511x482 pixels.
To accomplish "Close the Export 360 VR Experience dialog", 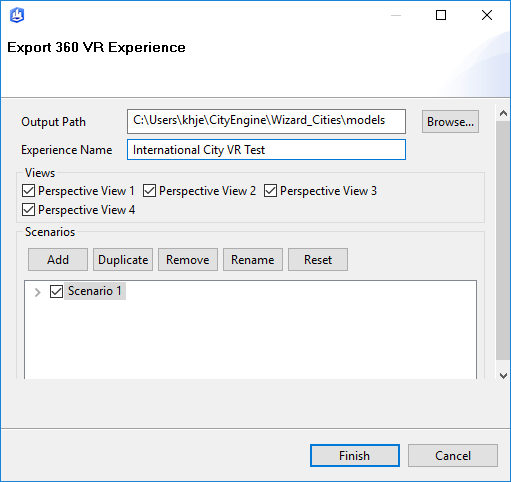I will point(487,15).
